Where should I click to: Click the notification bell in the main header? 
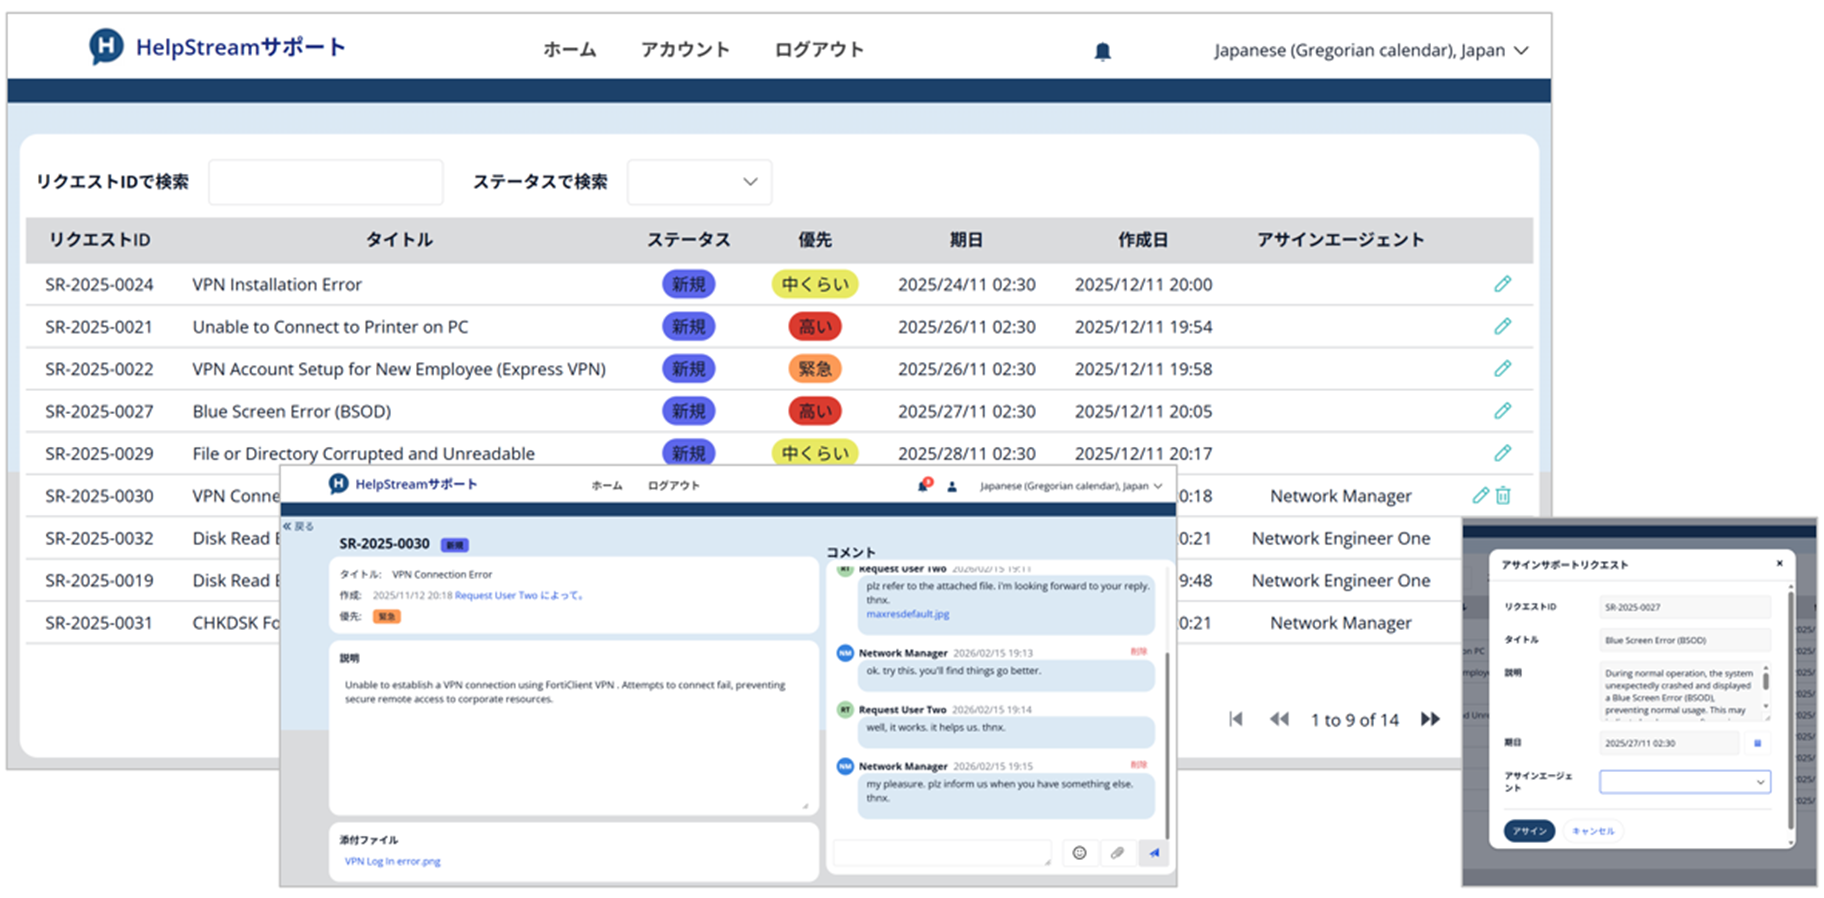tap(1102, 51)
